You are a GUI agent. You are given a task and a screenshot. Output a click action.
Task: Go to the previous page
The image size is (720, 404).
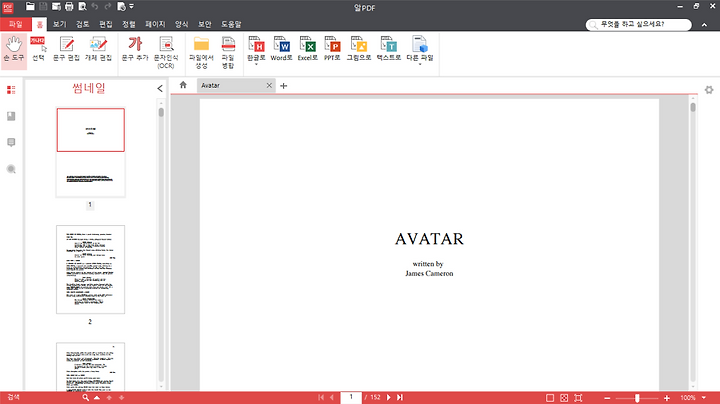332,398
